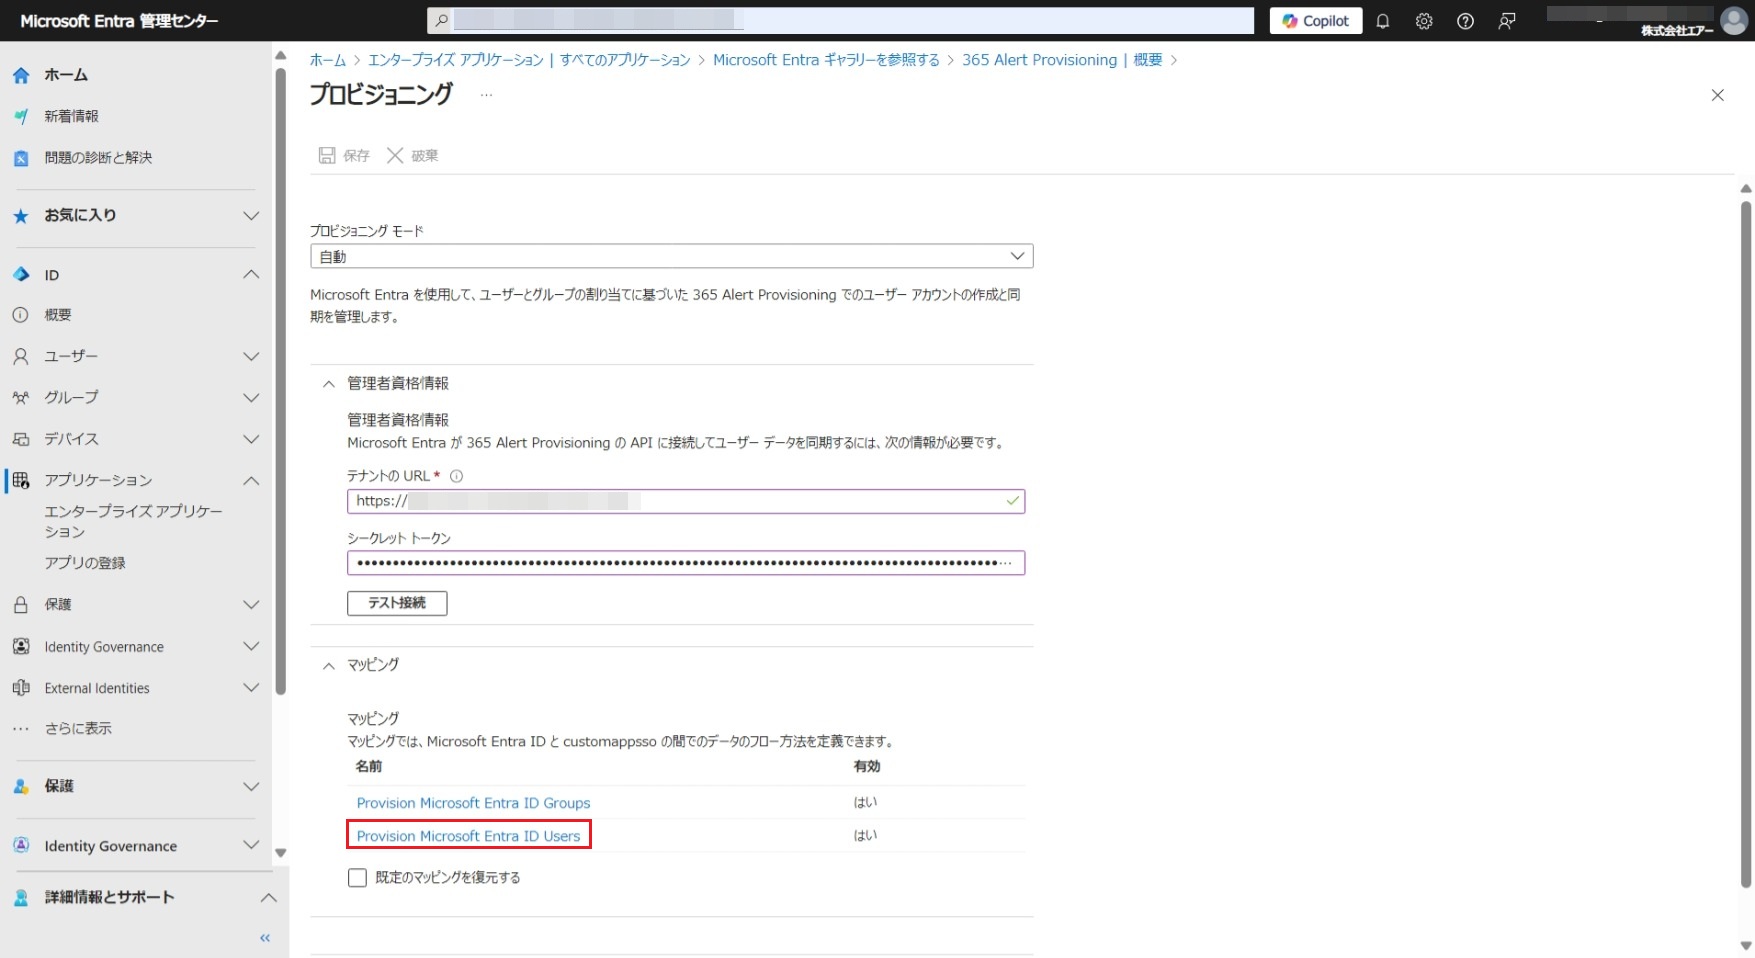Open the プロビジョニング モード dropdown

(671, 257)
